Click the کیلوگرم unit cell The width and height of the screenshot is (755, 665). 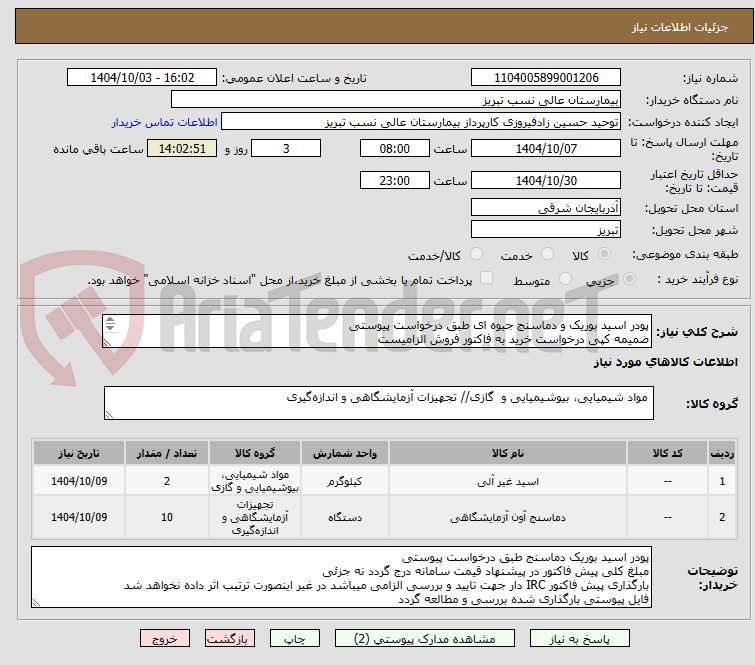(345, 481)
